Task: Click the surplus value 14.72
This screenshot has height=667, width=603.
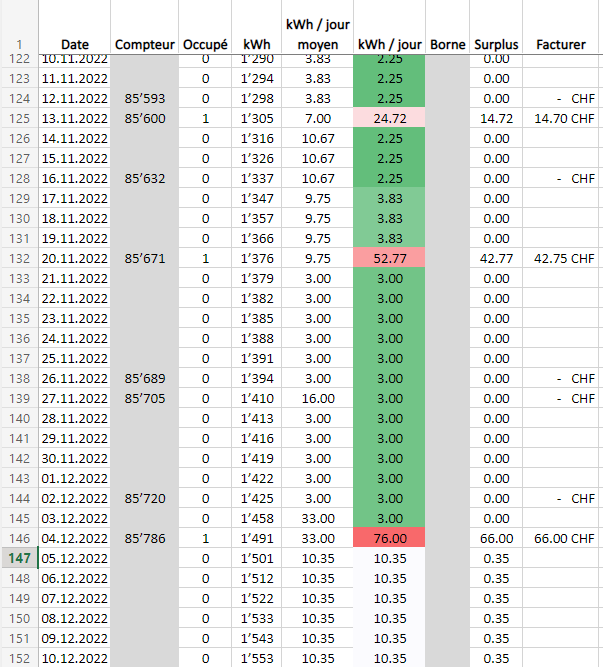Action: point(496,118)
